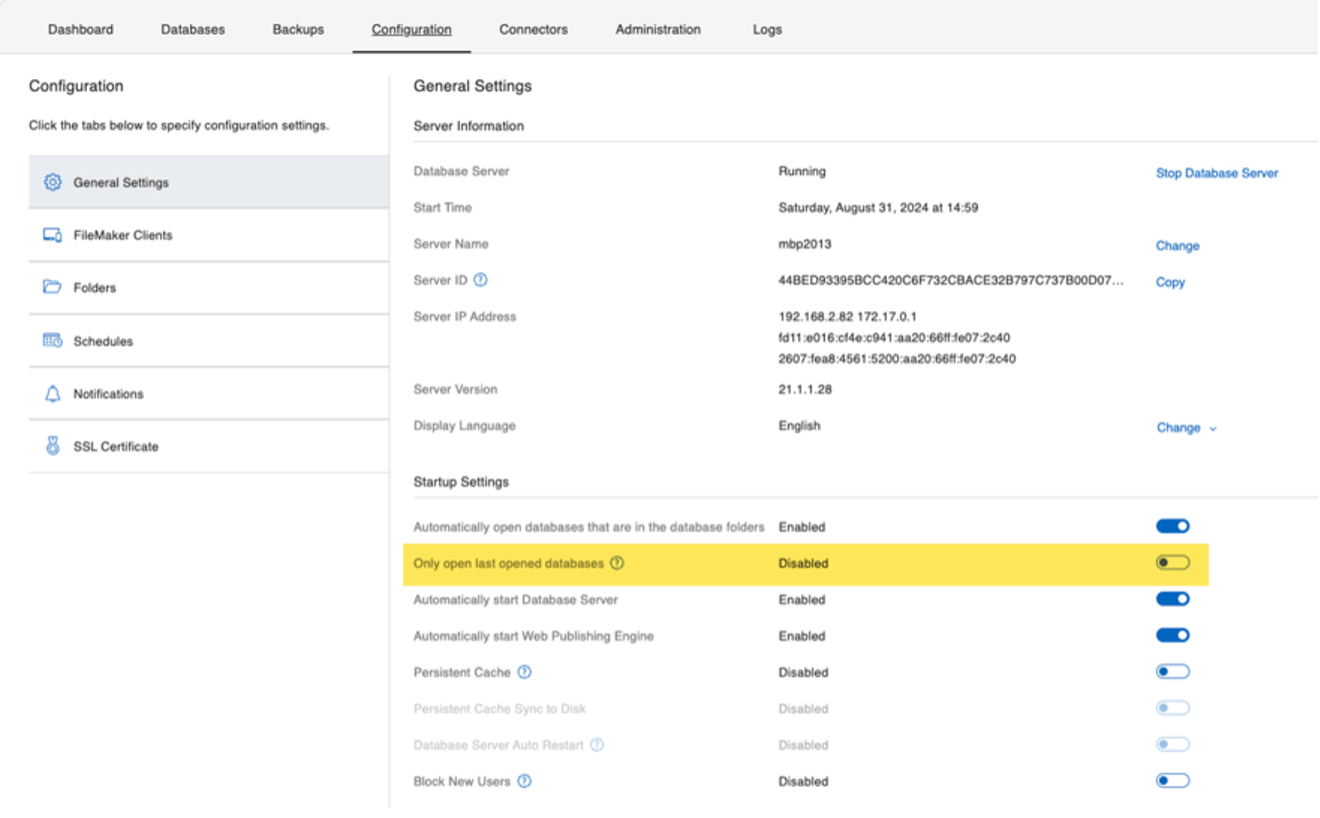
Task: Click Stop Database Server link
Action: pyautogui.click(x=1217, y=173)
